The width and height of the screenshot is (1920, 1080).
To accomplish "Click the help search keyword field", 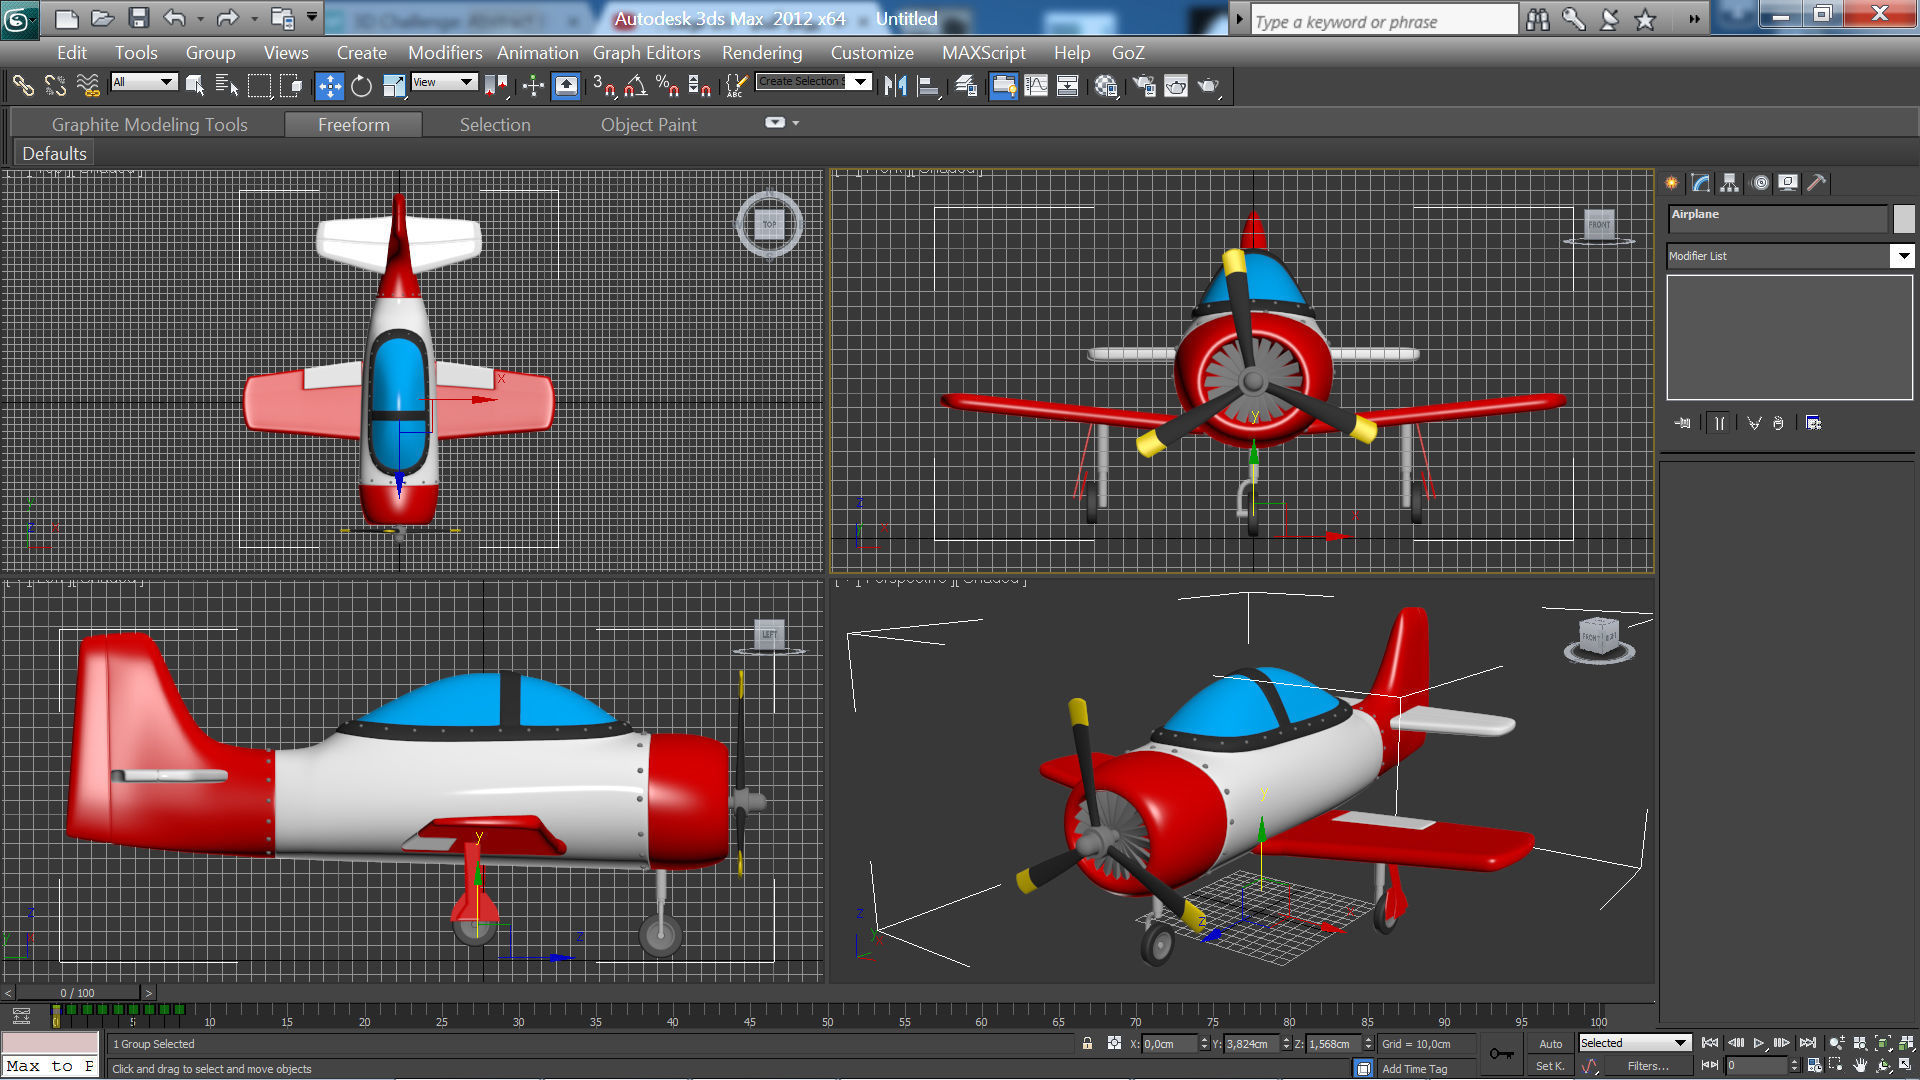I will point(1384,21).
